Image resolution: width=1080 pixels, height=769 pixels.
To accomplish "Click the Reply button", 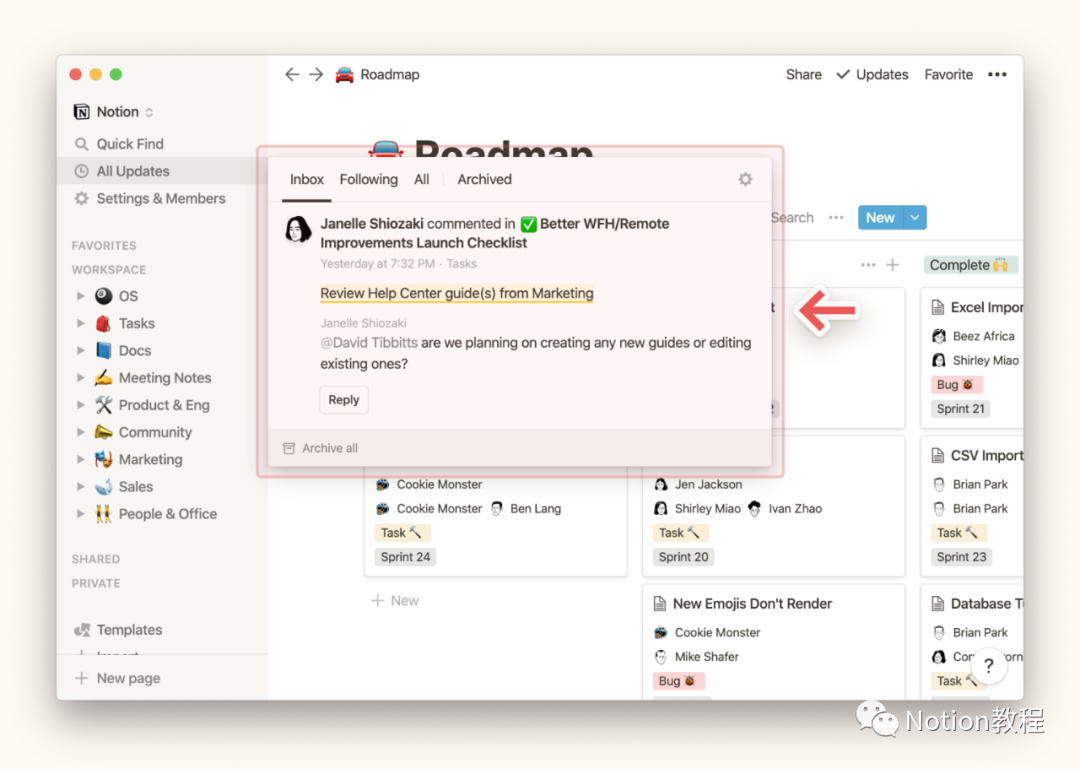I will [x=344, y=400].
